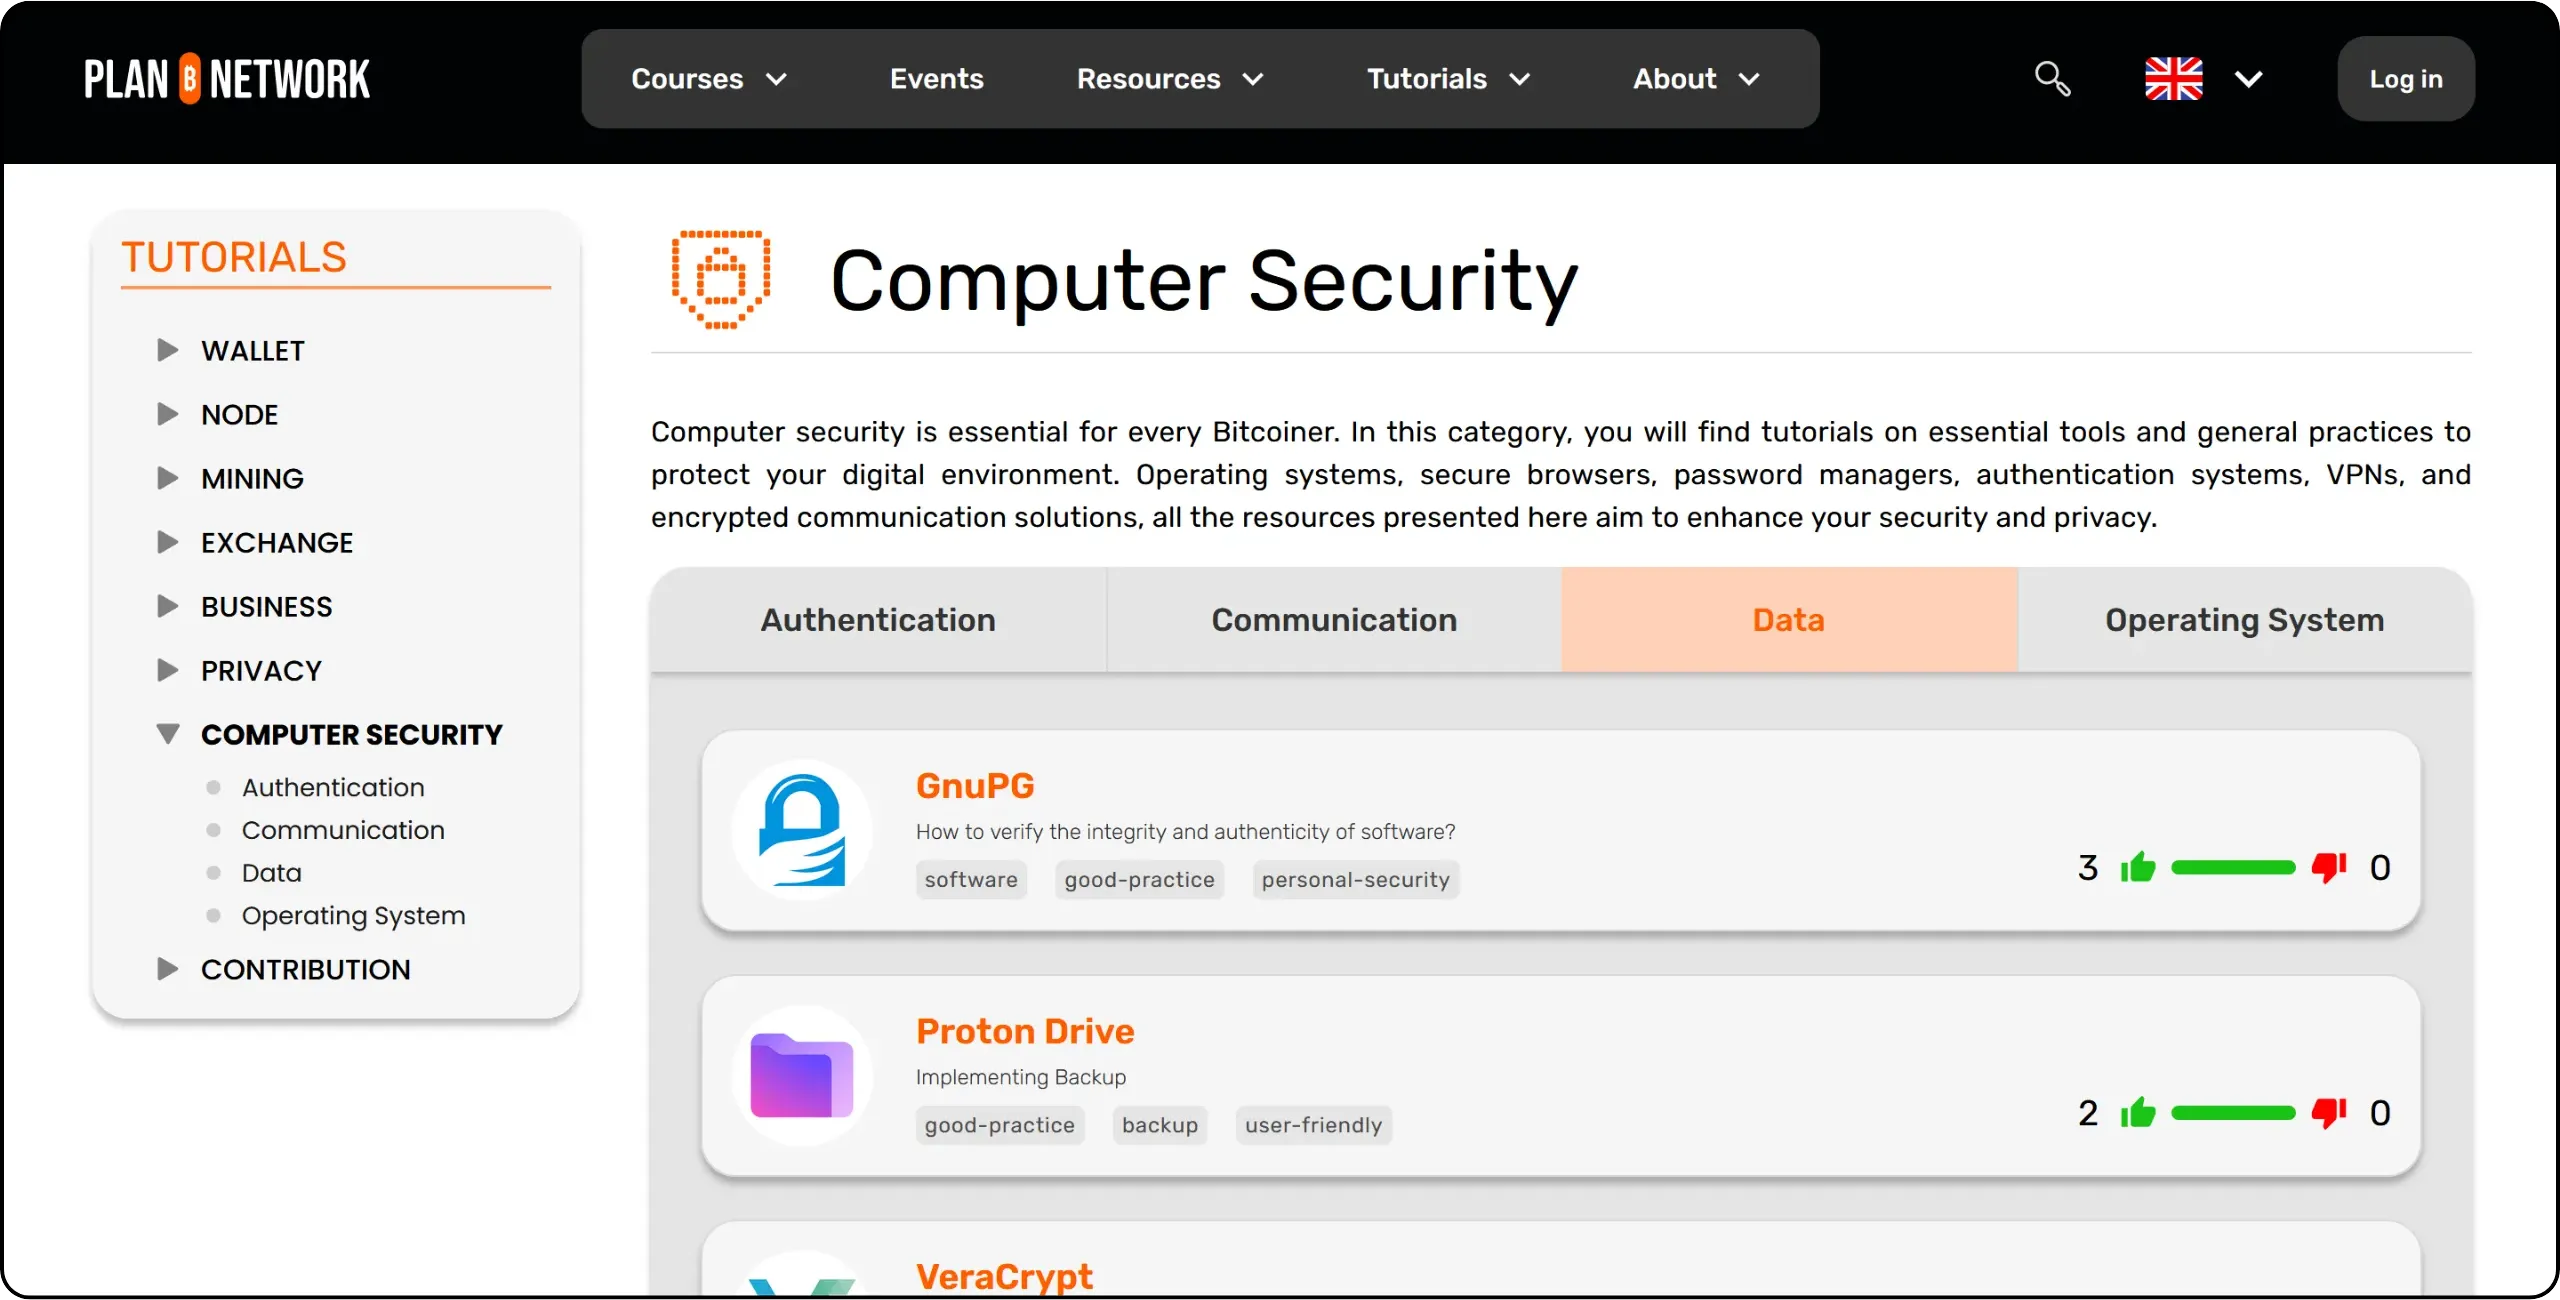Image resolution: width=2560 pixels, height=1300 pixels.
Task: Click the Plan B Network logo
Action: coord(227,79)
